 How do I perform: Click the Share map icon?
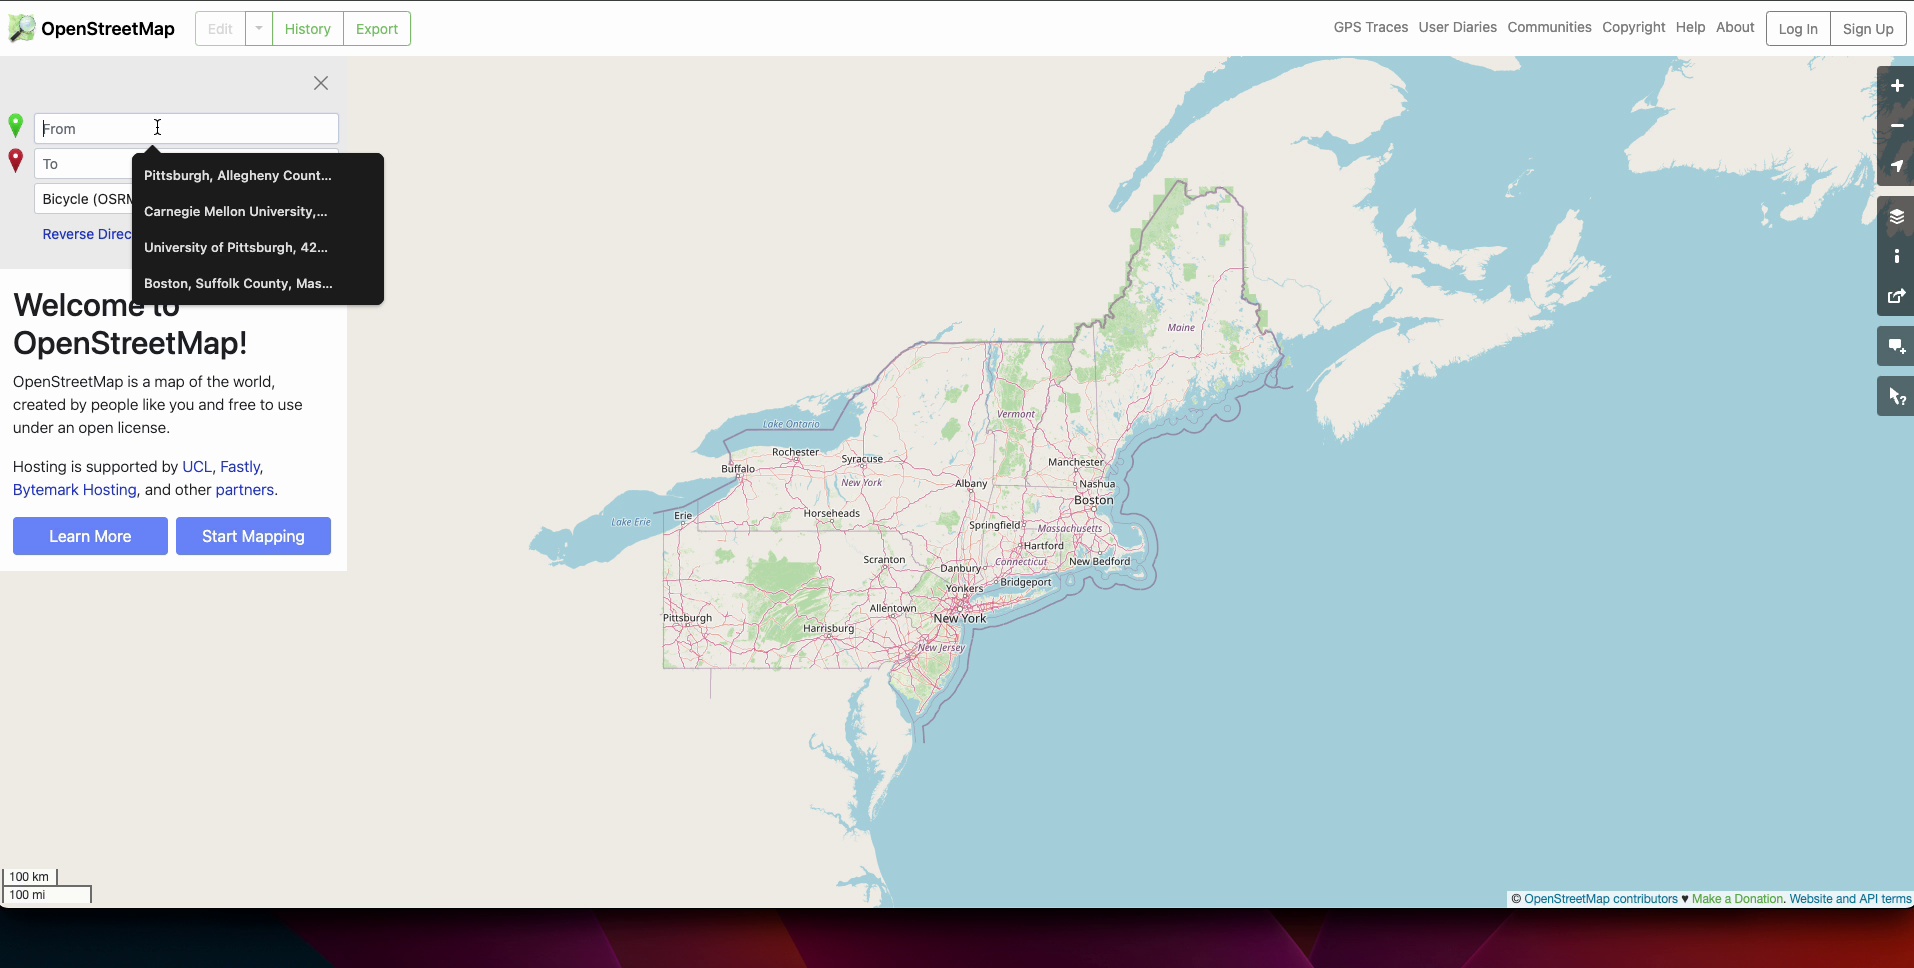(1896, 297)
